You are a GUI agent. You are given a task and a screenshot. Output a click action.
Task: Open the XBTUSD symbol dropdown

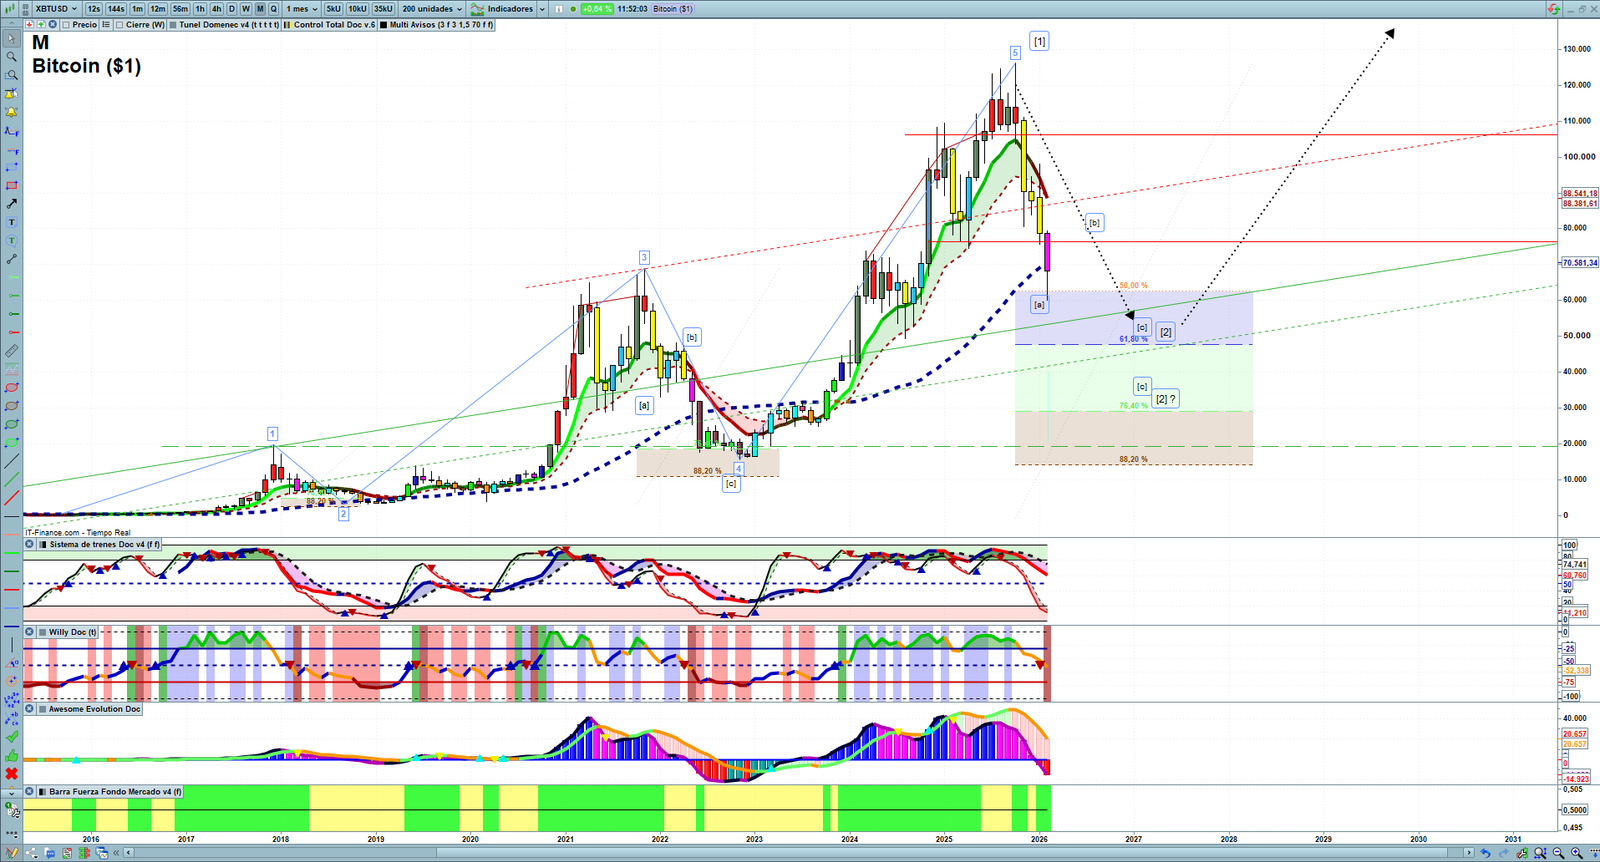56,9
